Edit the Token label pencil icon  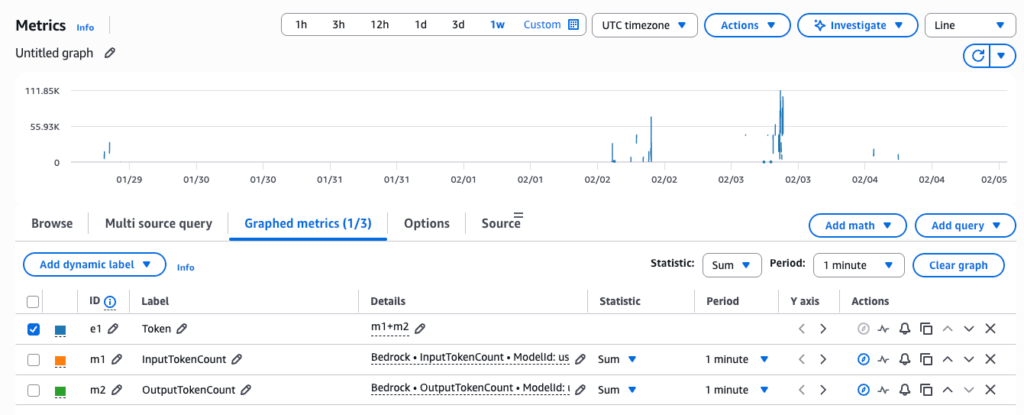coord(182,329)
